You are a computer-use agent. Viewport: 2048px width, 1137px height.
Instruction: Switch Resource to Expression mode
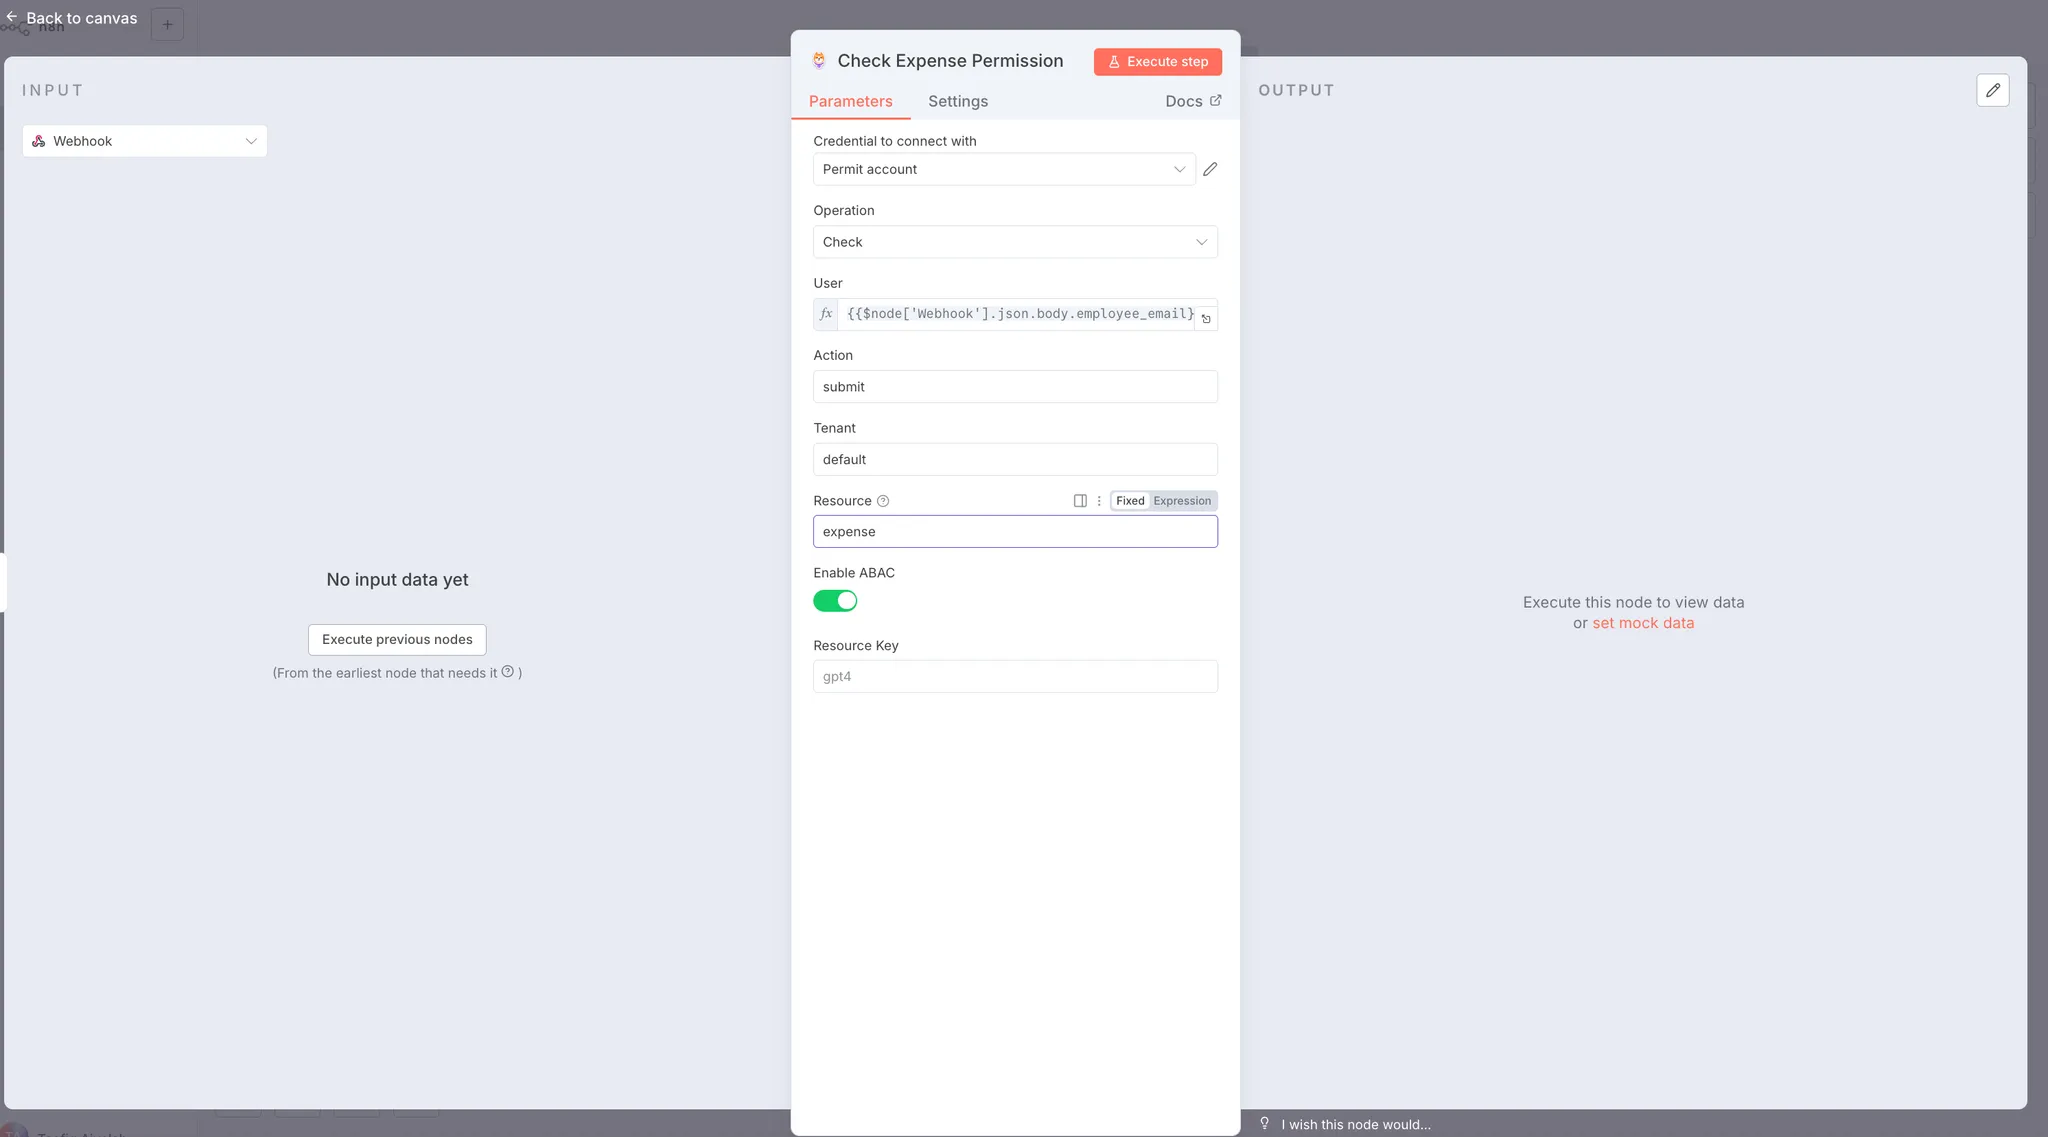click(1181, 501)
